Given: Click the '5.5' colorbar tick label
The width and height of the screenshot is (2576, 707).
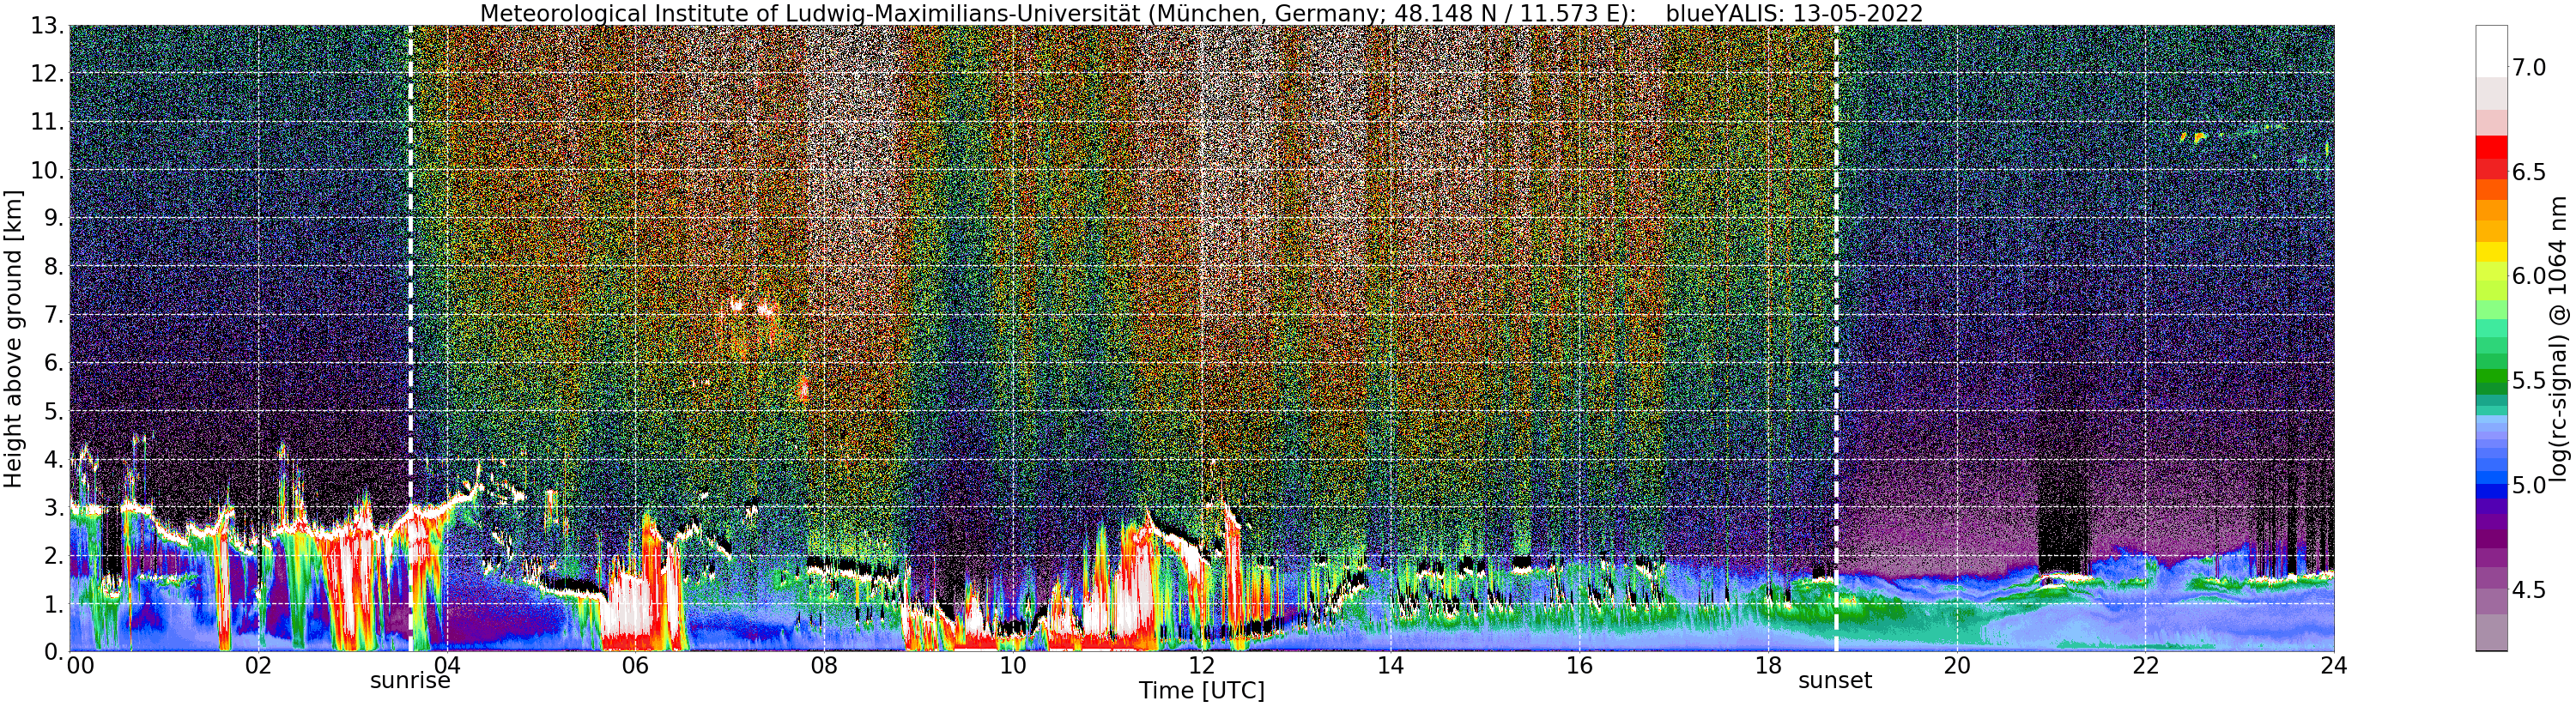Looking at the screenshot, I should [x=2529, y=381].
